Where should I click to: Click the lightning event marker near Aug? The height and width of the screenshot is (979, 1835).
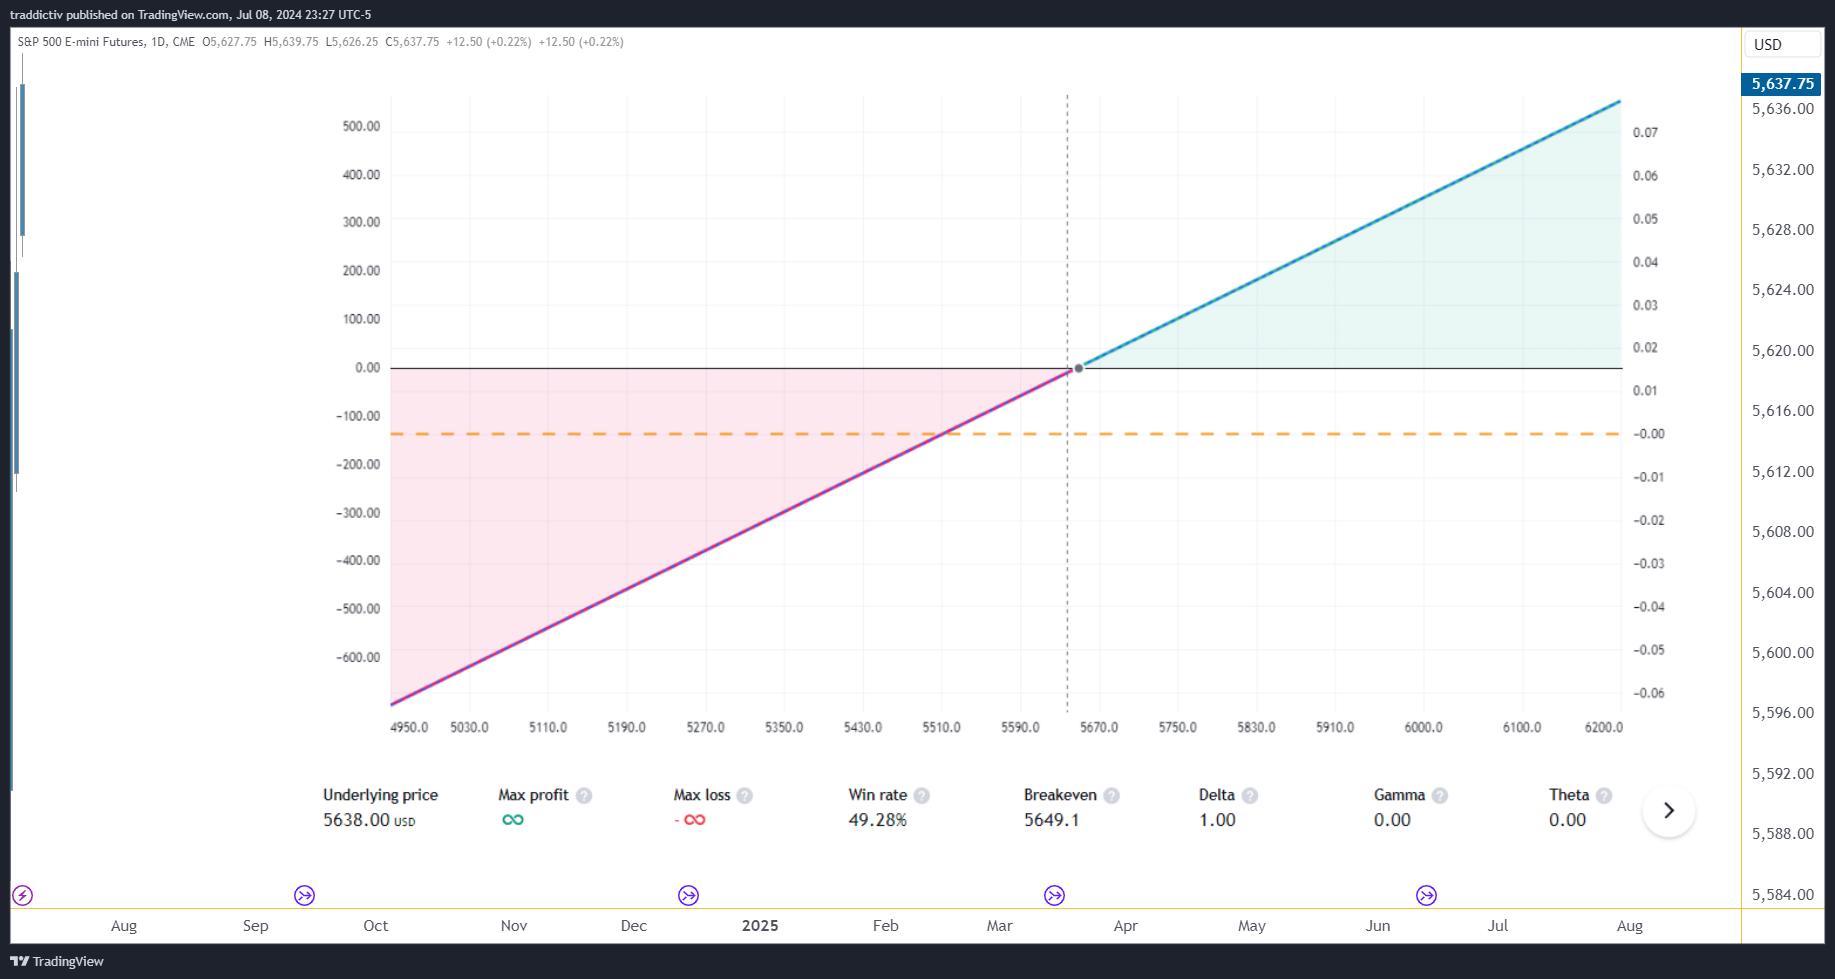point(22,895)
